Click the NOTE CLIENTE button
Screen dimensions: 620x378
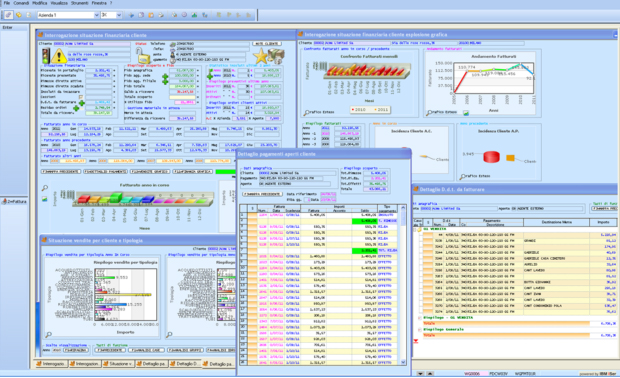[267, 43]
